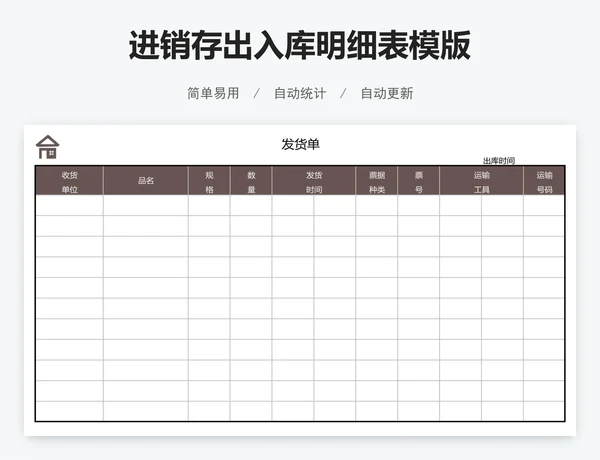Select the 规格 column header
Image resolution: width=600 pixels, height=460 pixels.
pyautogui.click(x=209, y=181)
